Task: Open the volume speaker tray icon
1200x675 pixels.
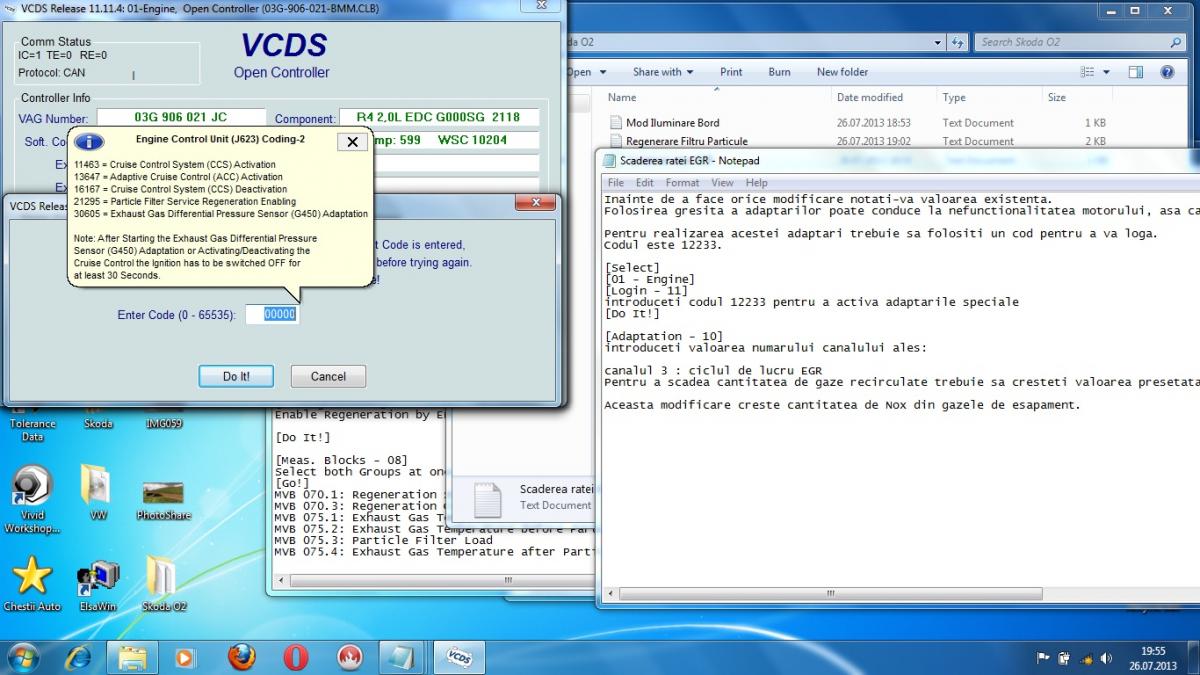Action: pyautogui.click(x=1106, y=658)
